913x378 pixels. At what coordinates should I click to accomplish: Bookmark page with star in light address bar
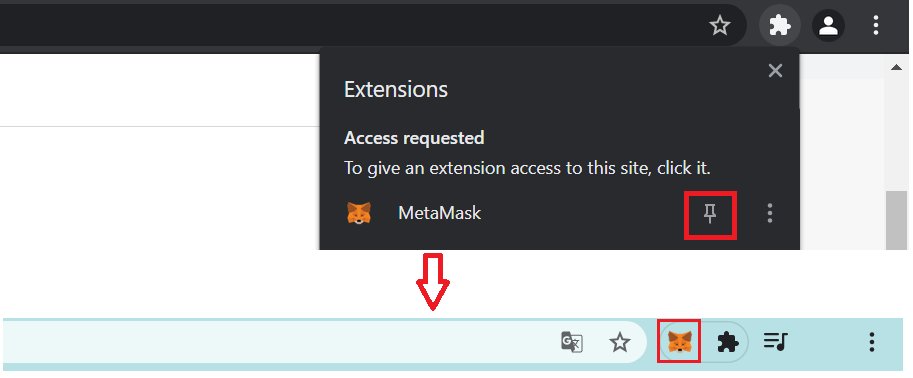click(620, 342)
